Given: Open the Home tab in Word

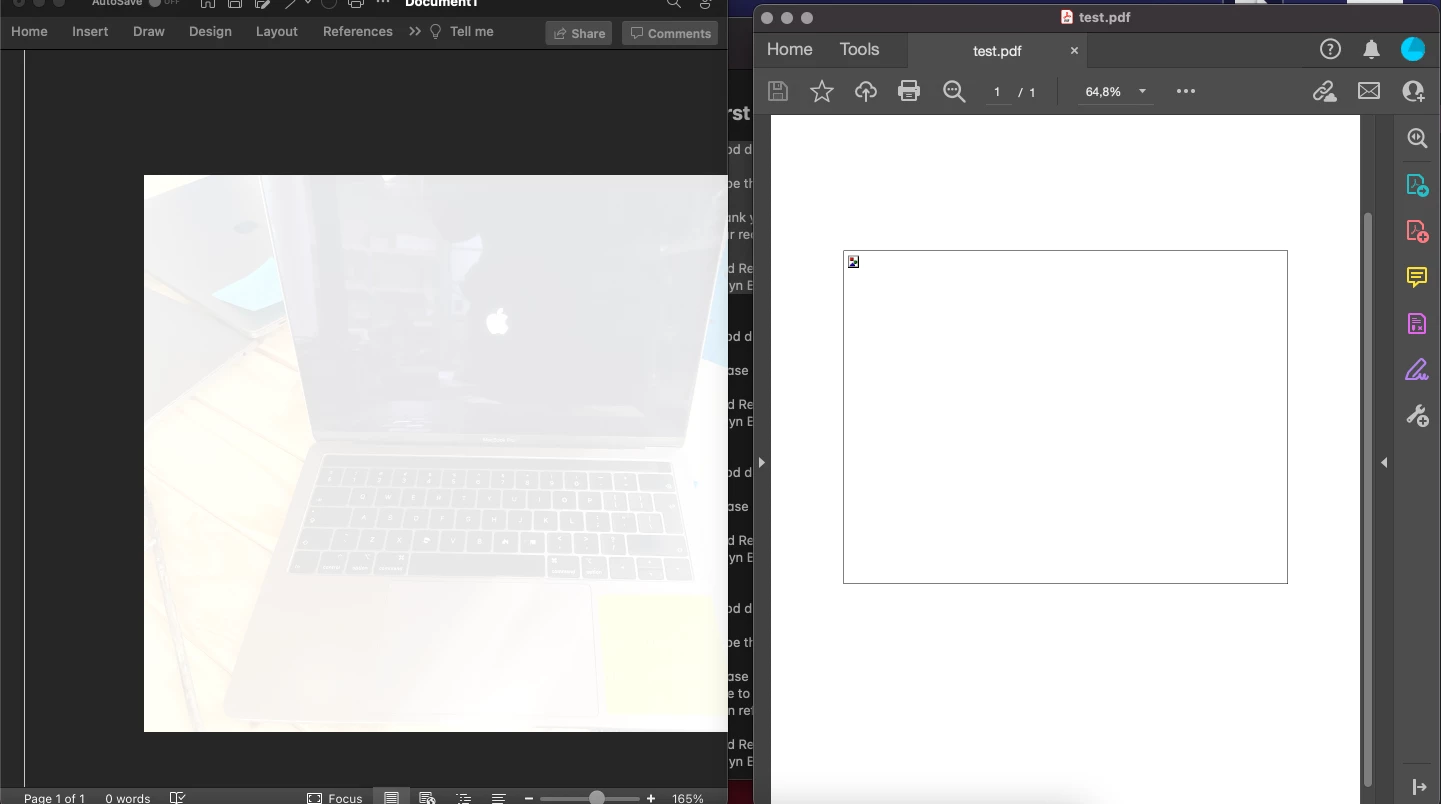Looking at the screenshot, I should (29, 32).
